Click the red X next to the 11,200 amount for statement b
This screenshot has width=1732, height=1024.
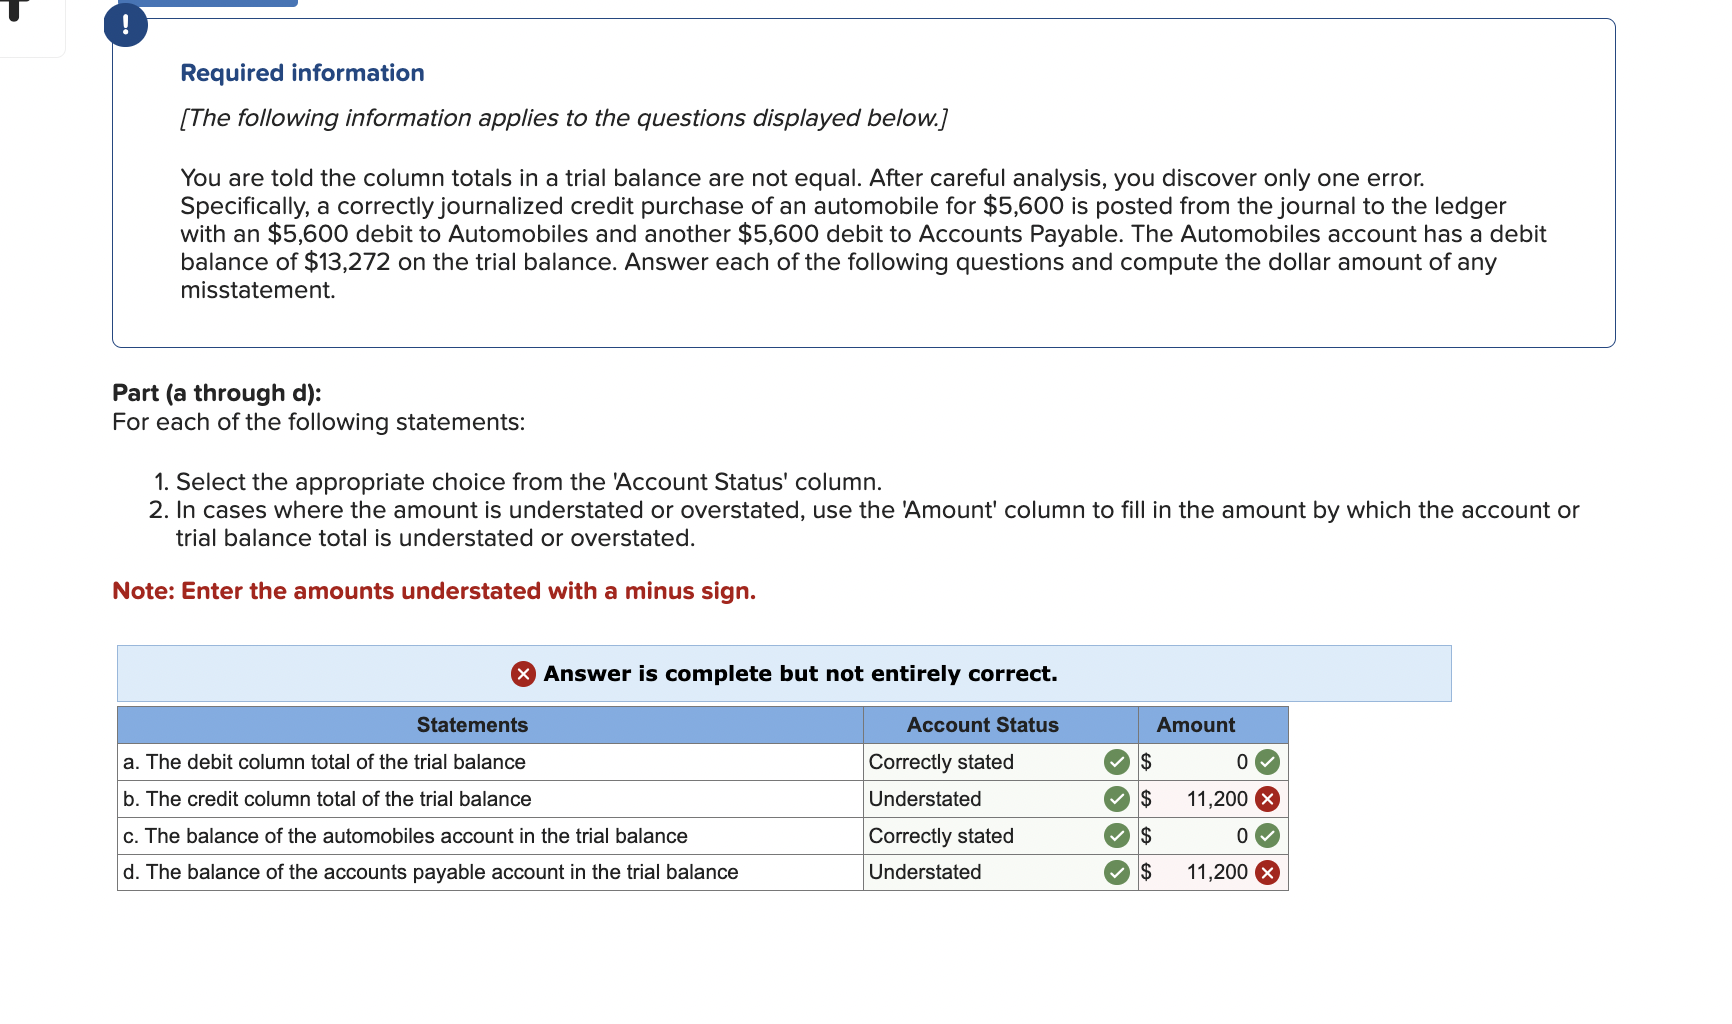[x=1268, y=800]
